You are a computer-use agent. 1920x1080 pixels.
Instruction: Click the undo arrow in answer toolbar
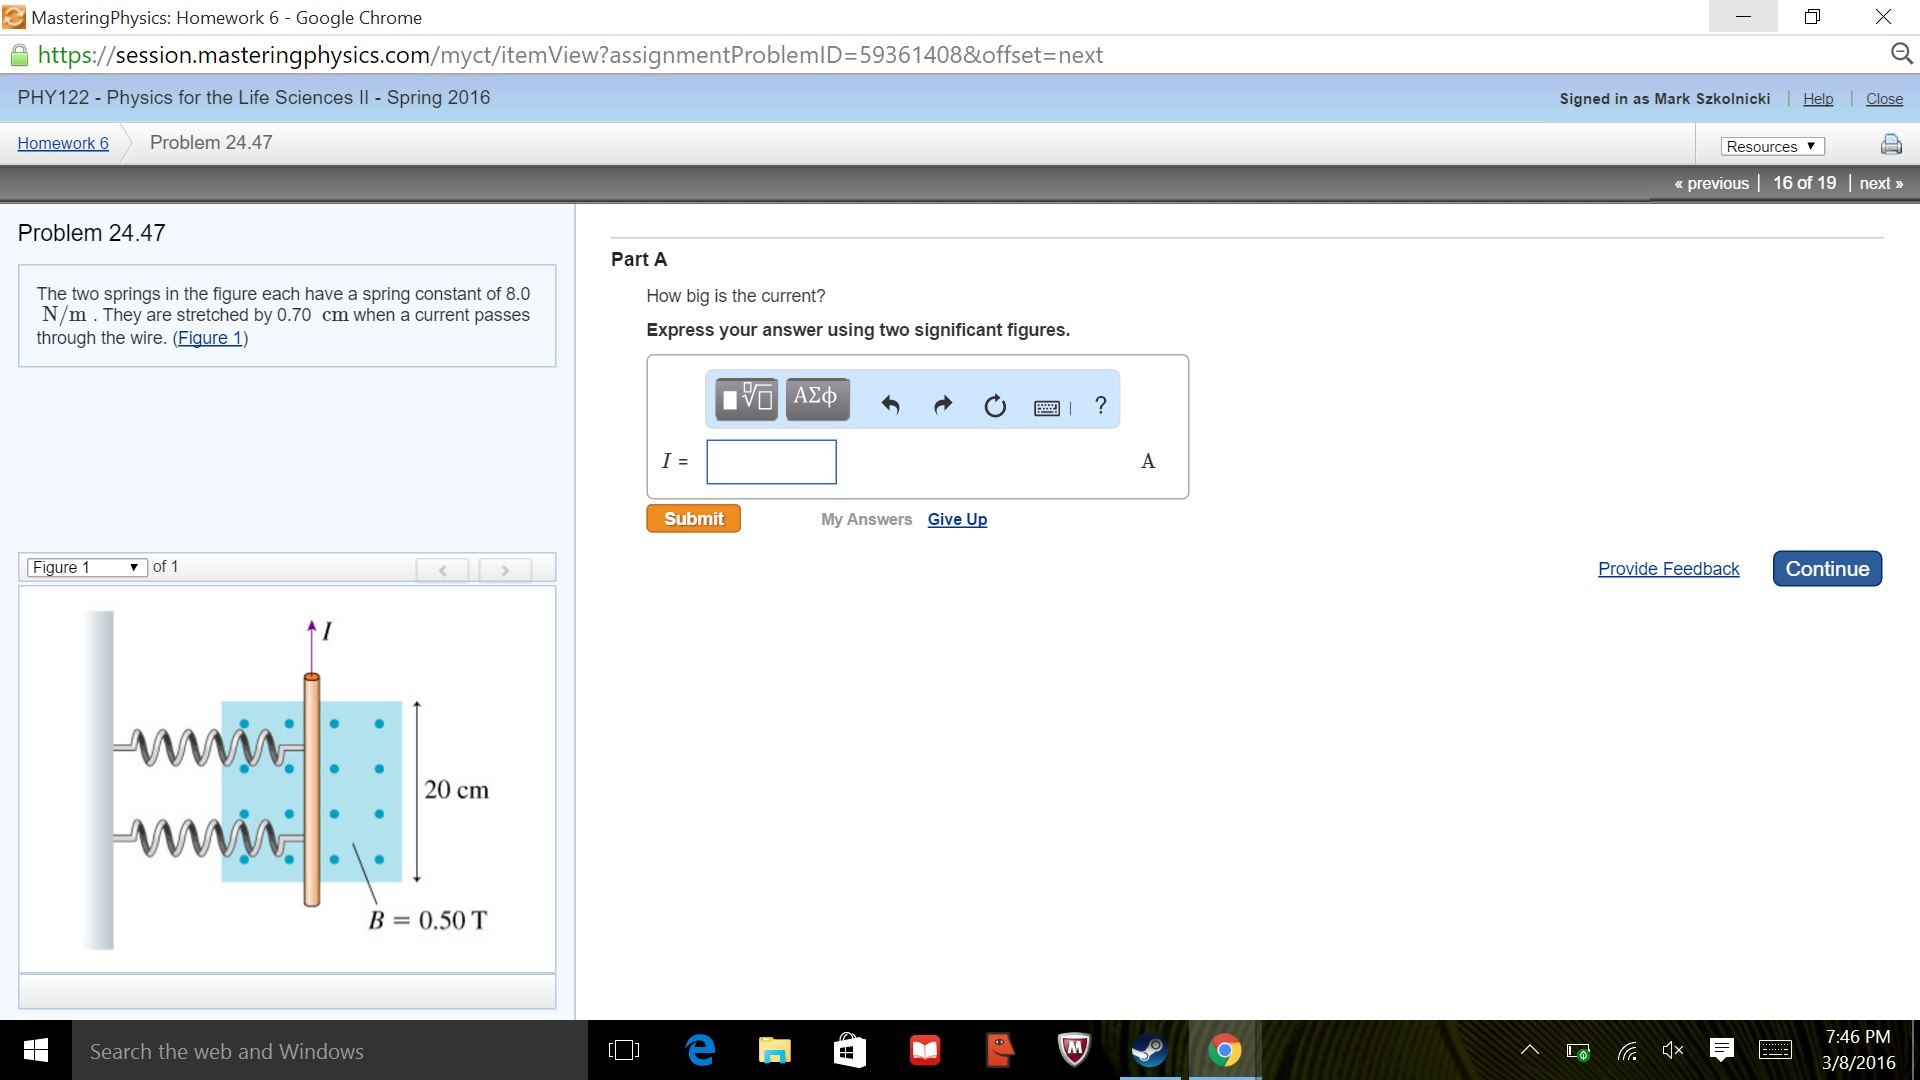click(890, 405)
